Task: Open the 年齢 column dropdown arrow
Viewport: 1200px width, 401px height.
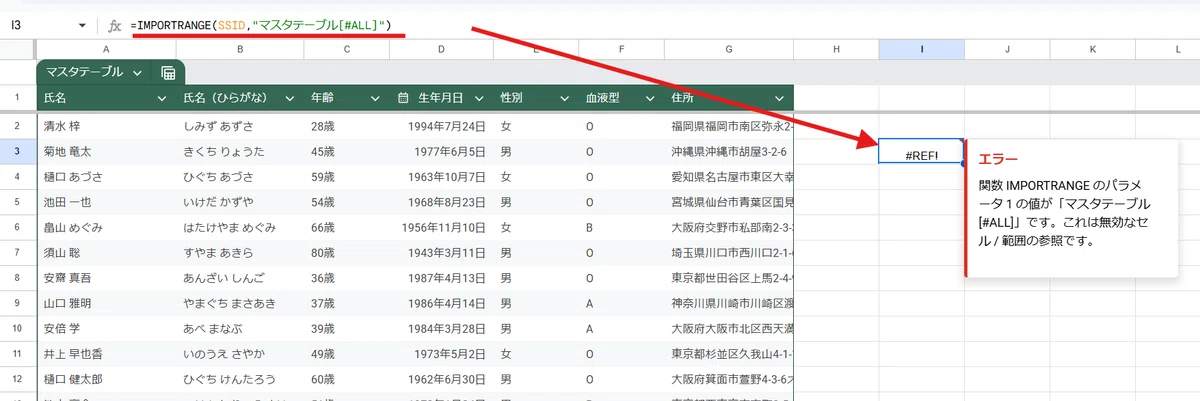Action: click(375, 98)
